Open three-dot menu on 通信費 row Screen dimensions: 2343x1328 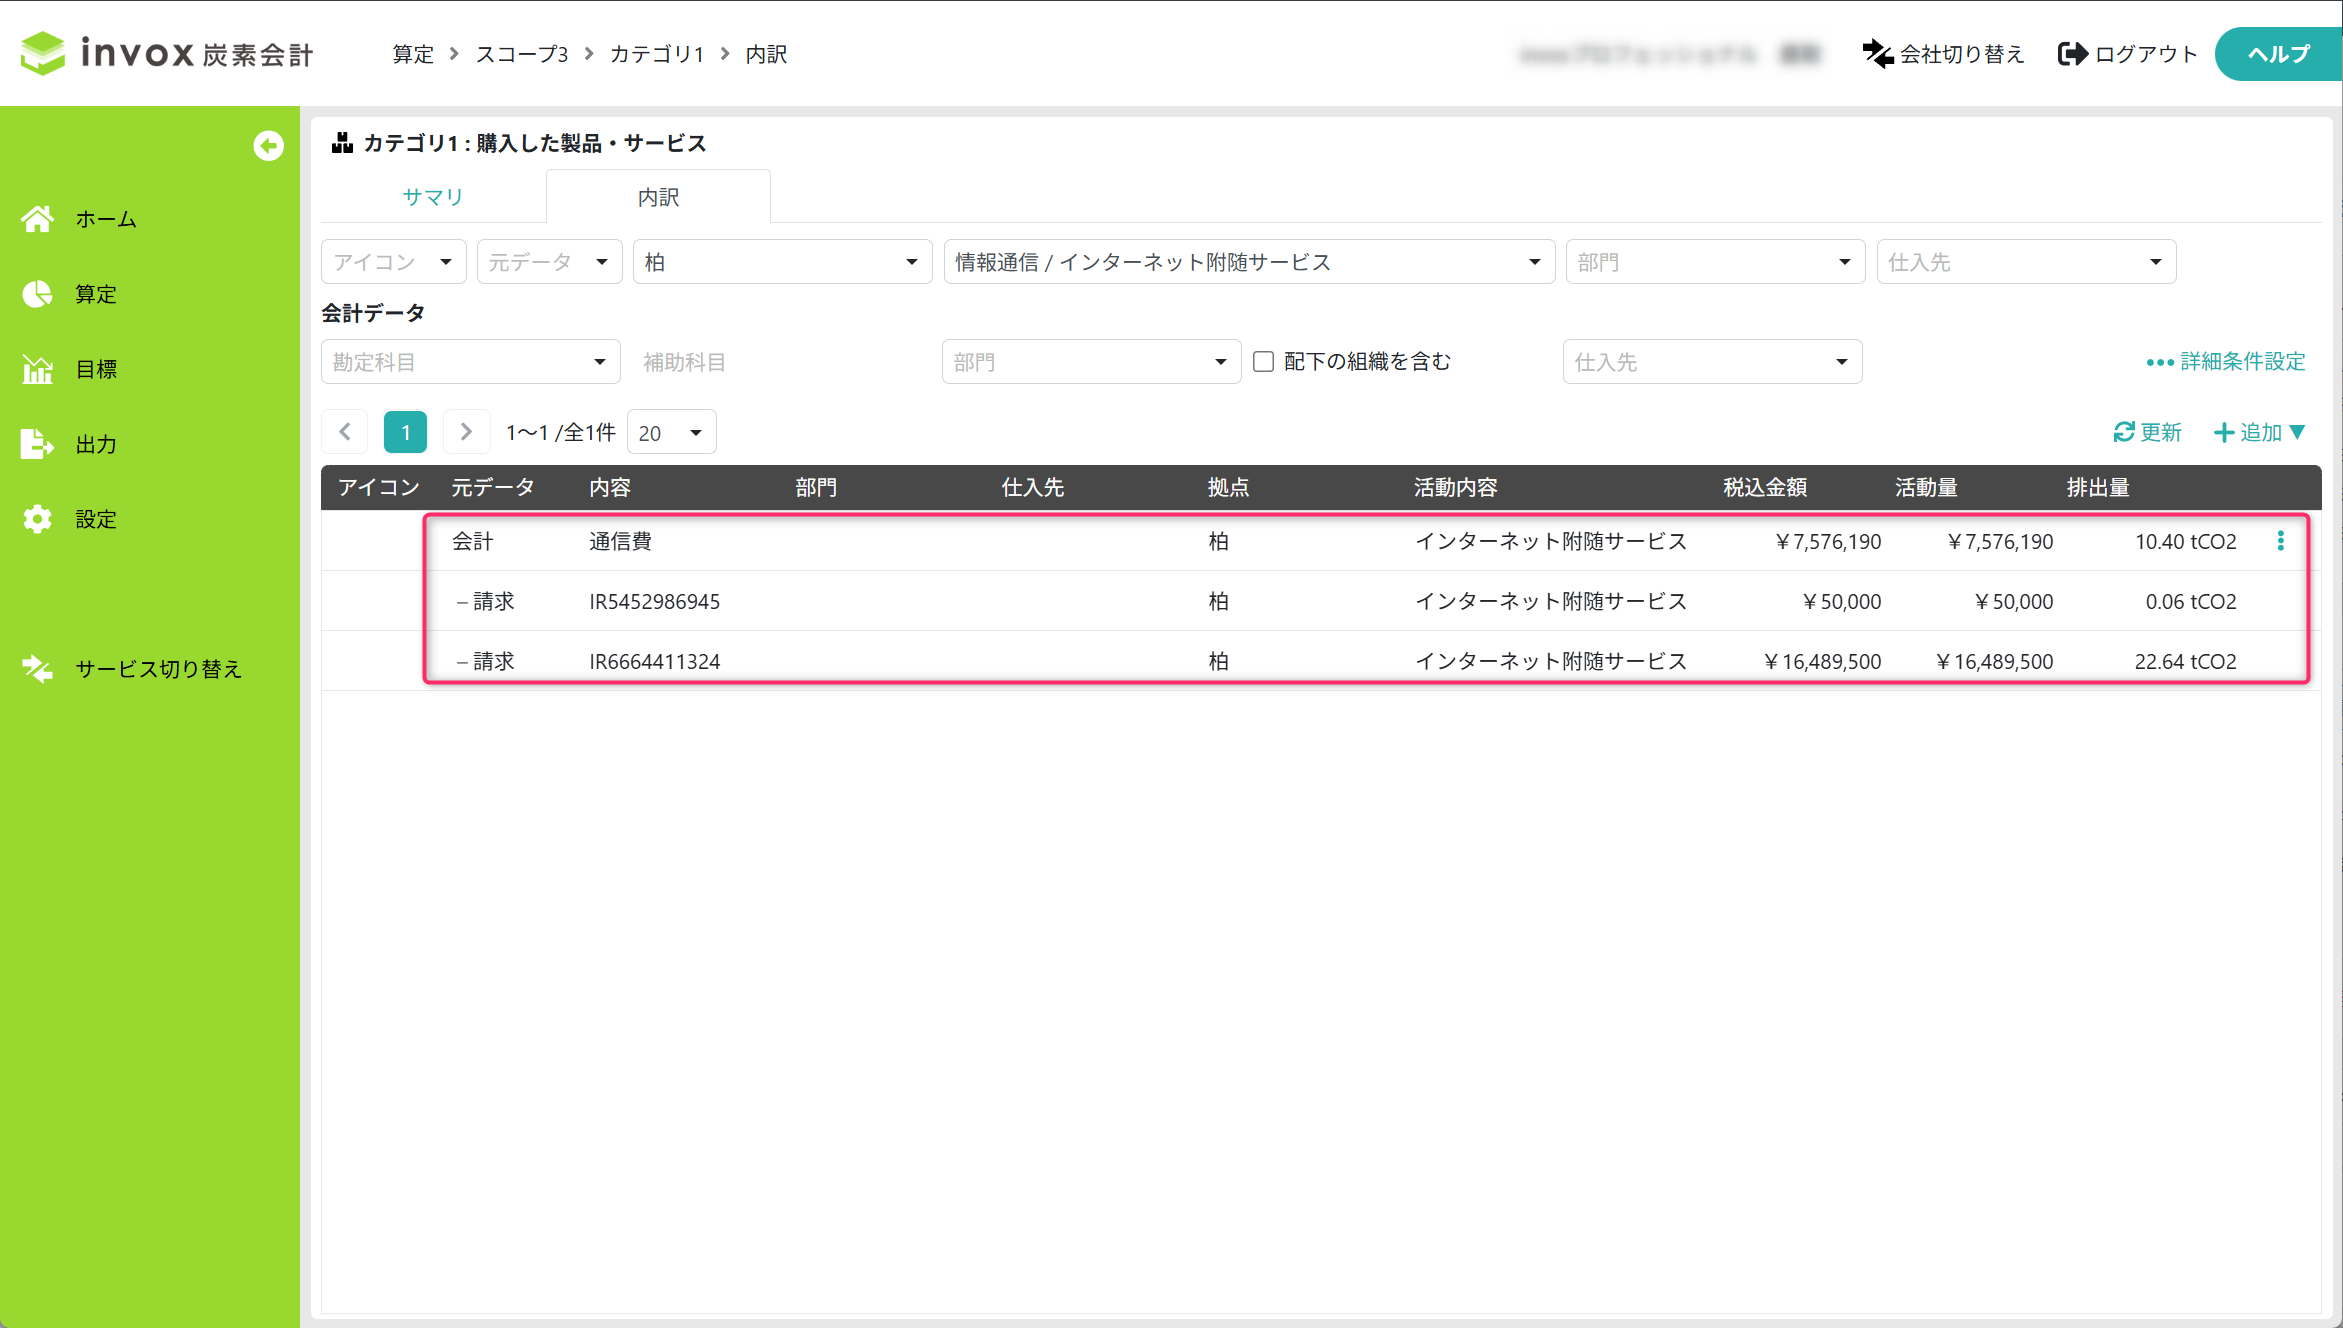click(x=2280, y=541)
